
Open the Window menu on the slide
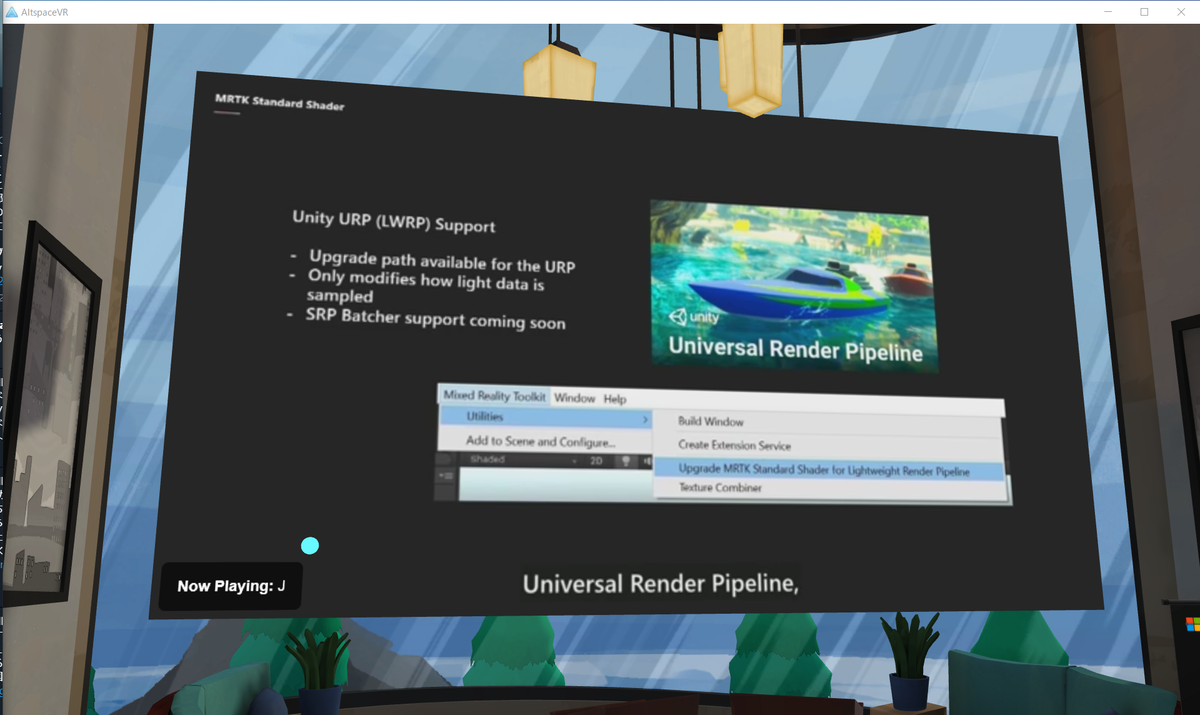coord(575,398)
